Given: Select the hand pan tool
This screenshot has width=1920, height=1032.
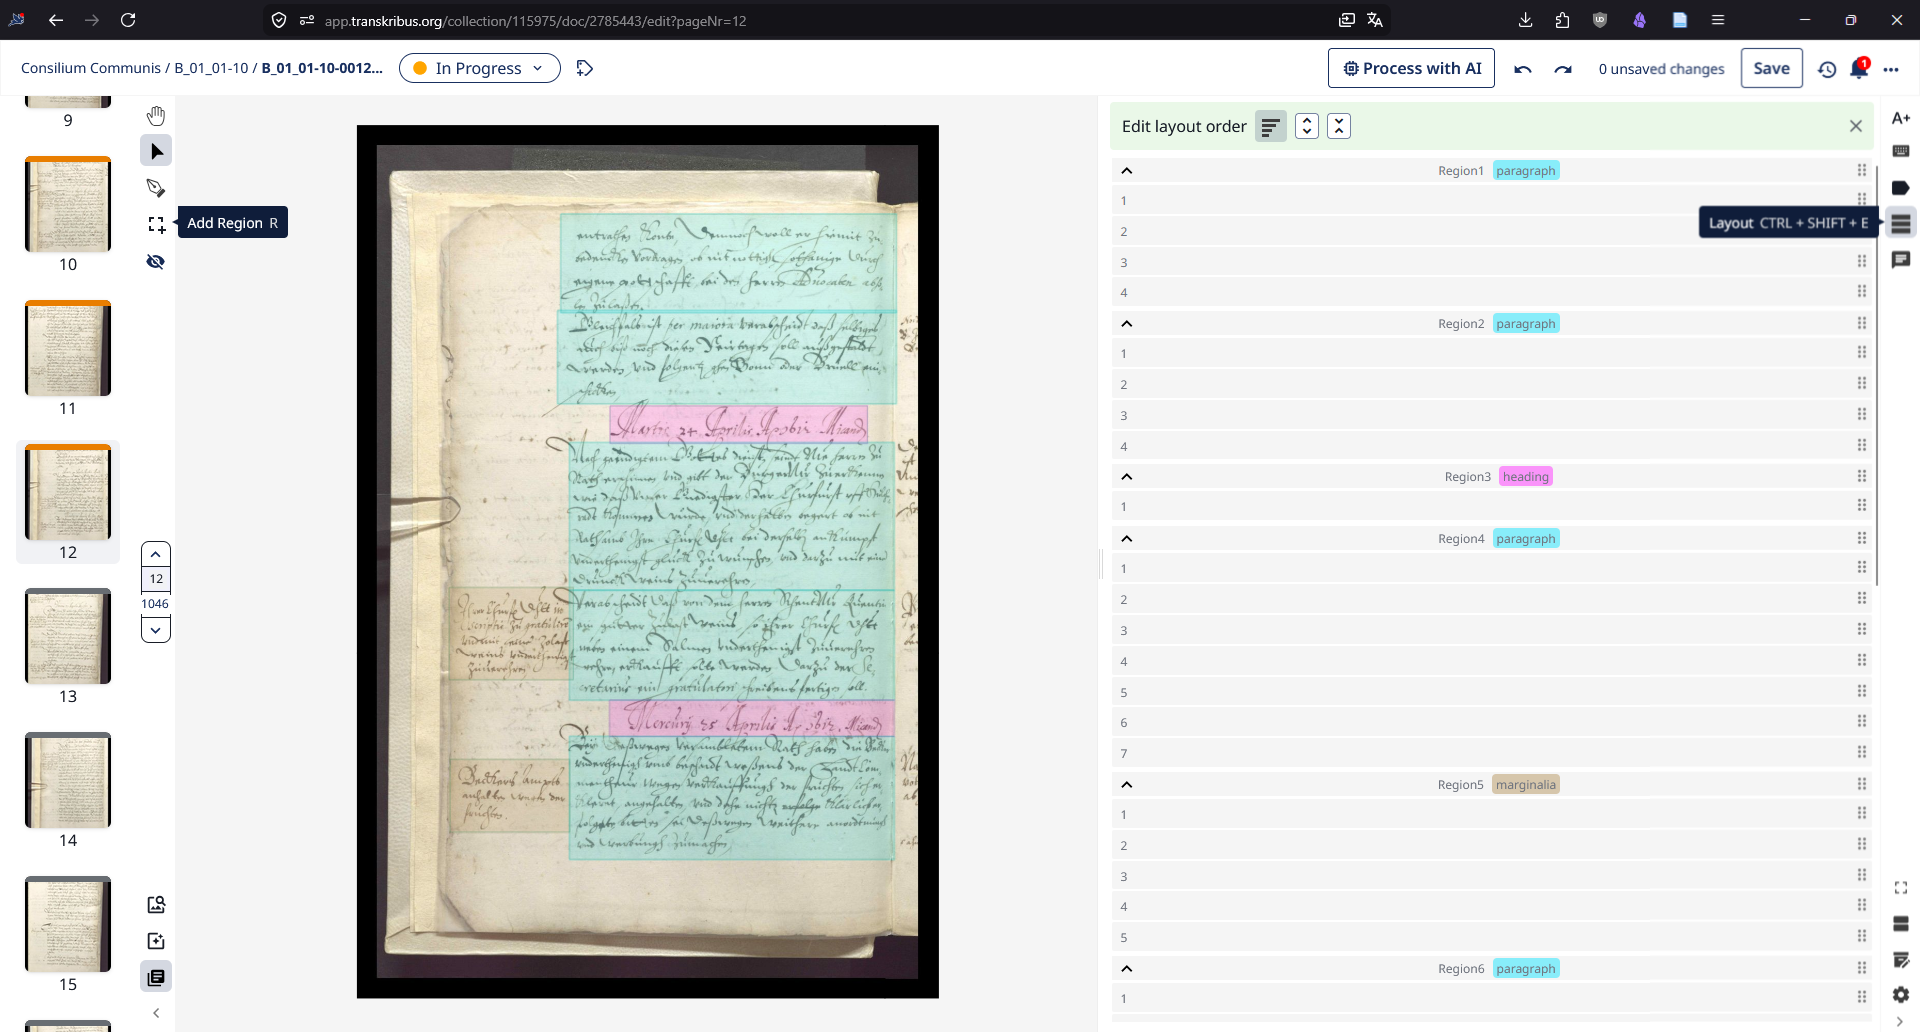Looking at the screenshot, I should point(156,115).
